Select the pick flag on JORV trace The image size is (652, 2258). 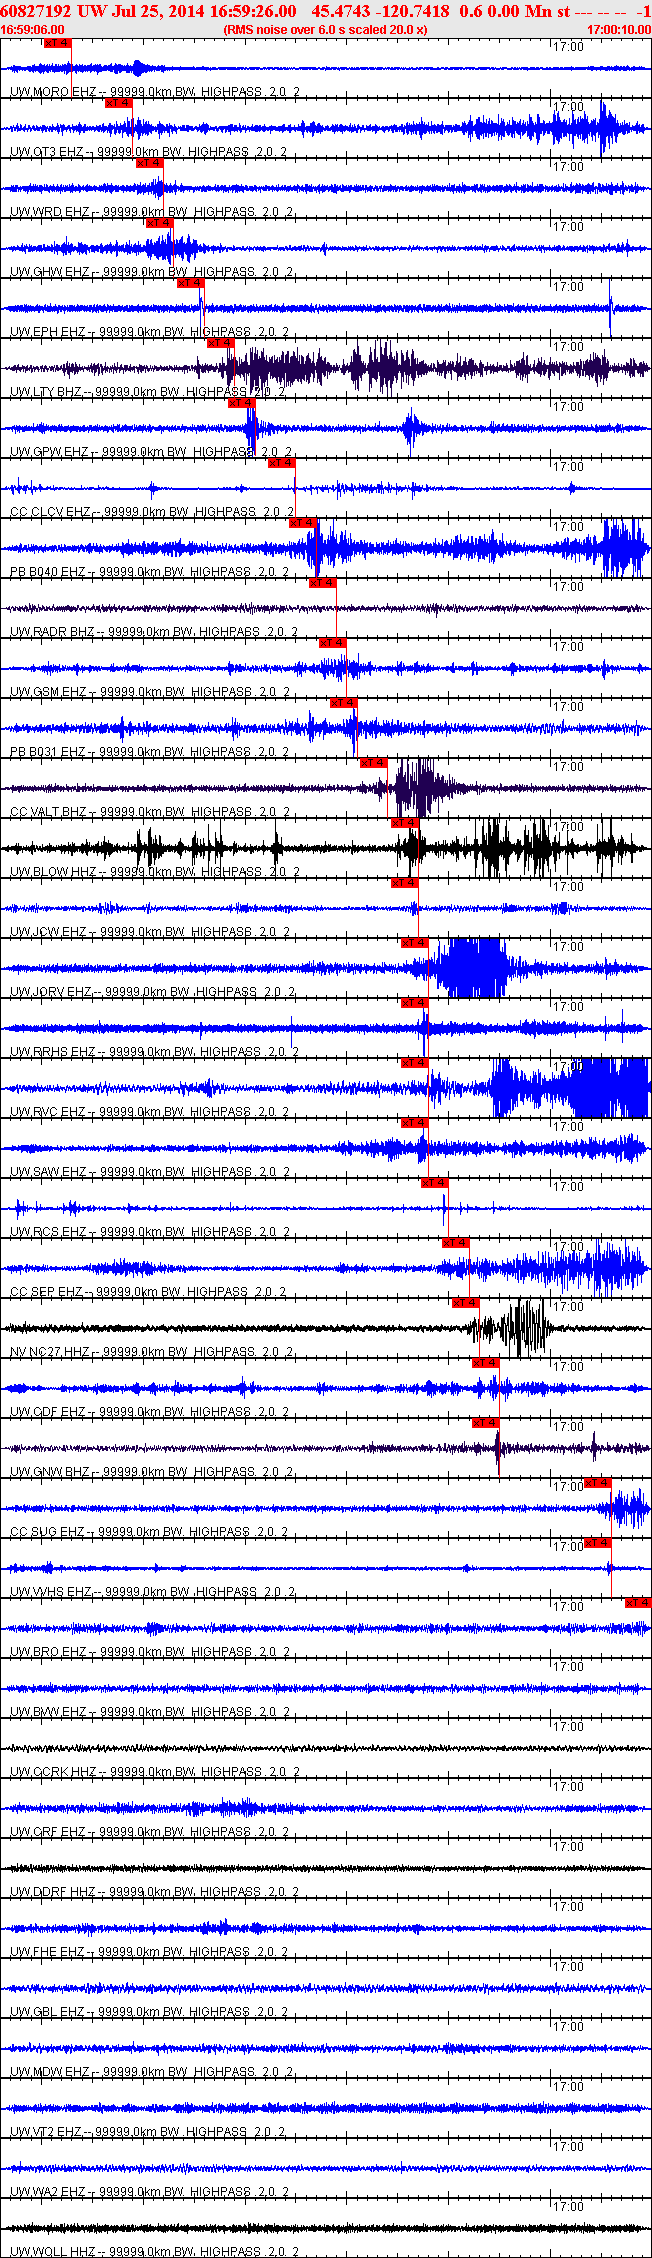pyautogui.click(x=414, y=943)
